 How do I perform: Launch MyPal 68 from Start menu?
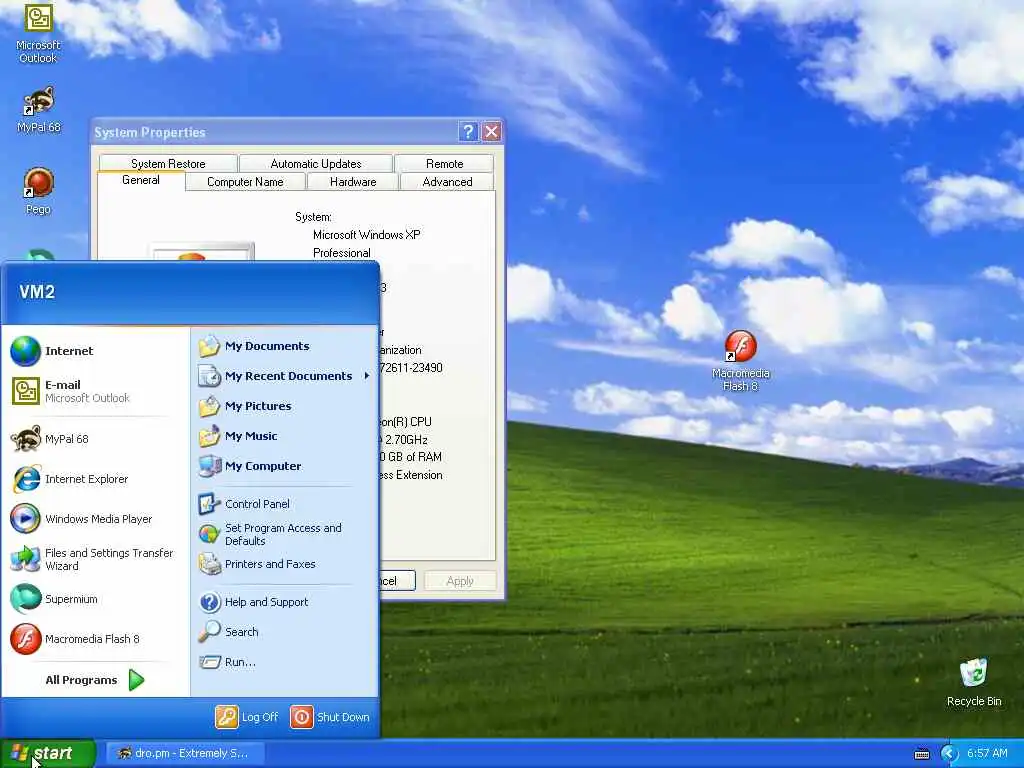95,439
